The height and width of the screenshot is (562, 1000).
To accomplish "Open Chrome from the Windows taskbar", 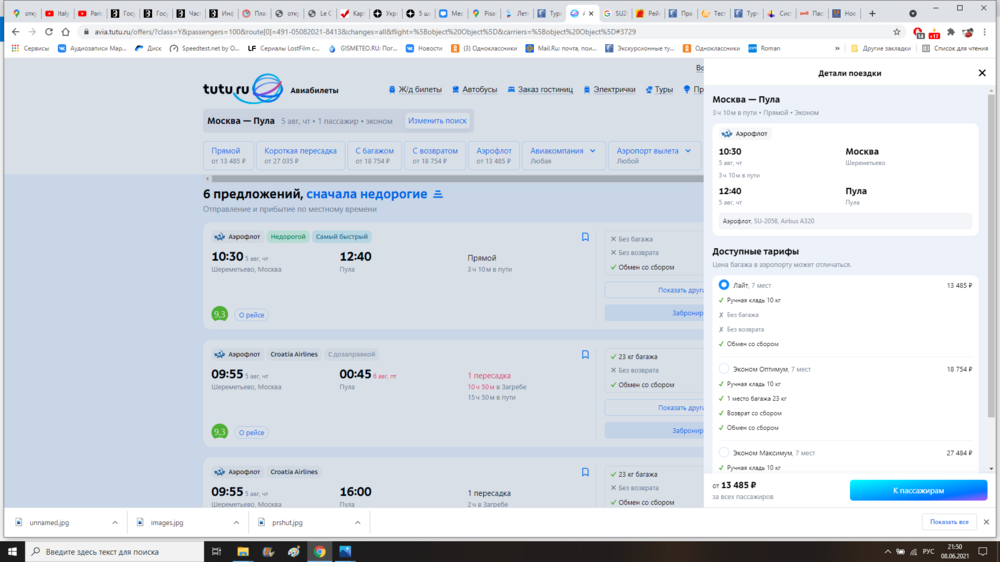I will click(x=319, y=551).
